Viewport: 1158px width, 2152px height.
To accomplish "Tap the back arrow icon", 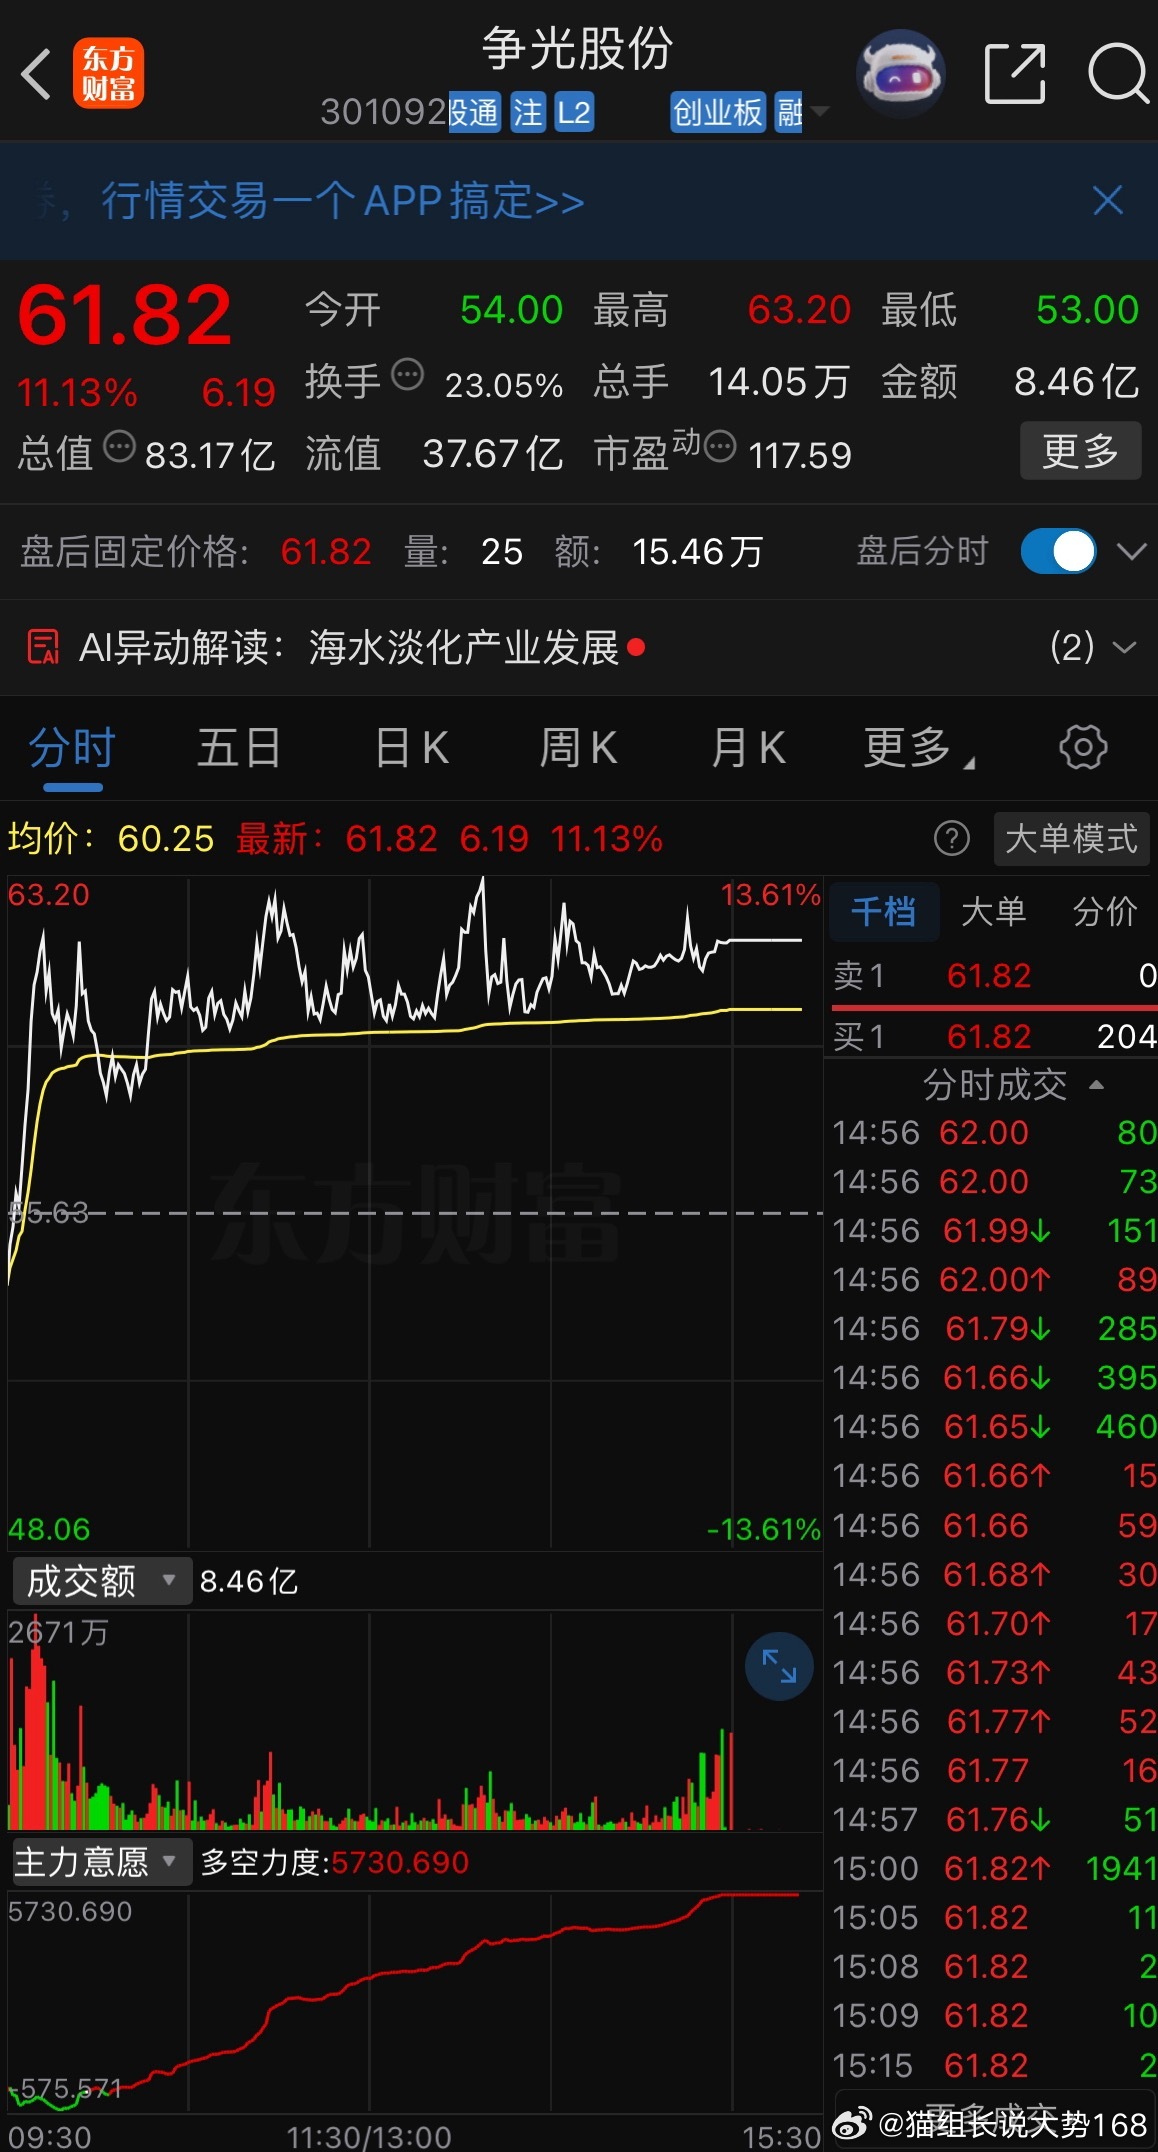I will [36, 74].
